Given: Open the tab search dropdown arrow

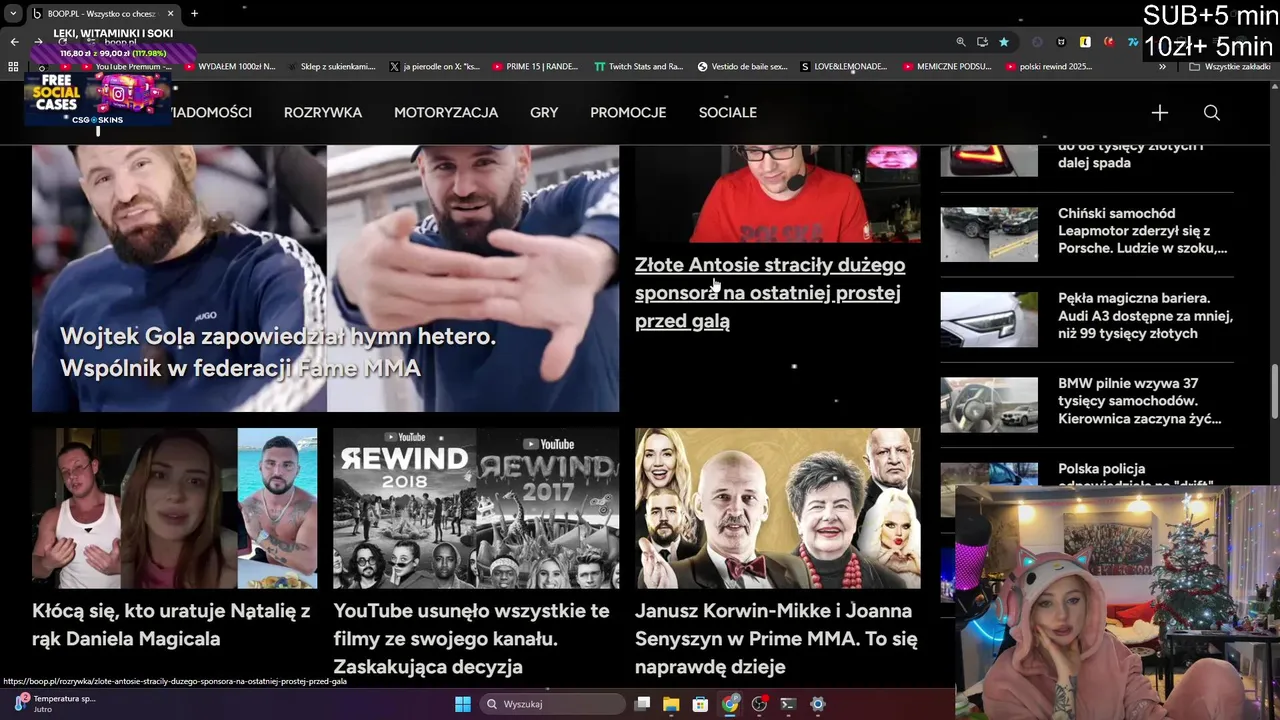Looking at the screenshot, I should 13,13.
